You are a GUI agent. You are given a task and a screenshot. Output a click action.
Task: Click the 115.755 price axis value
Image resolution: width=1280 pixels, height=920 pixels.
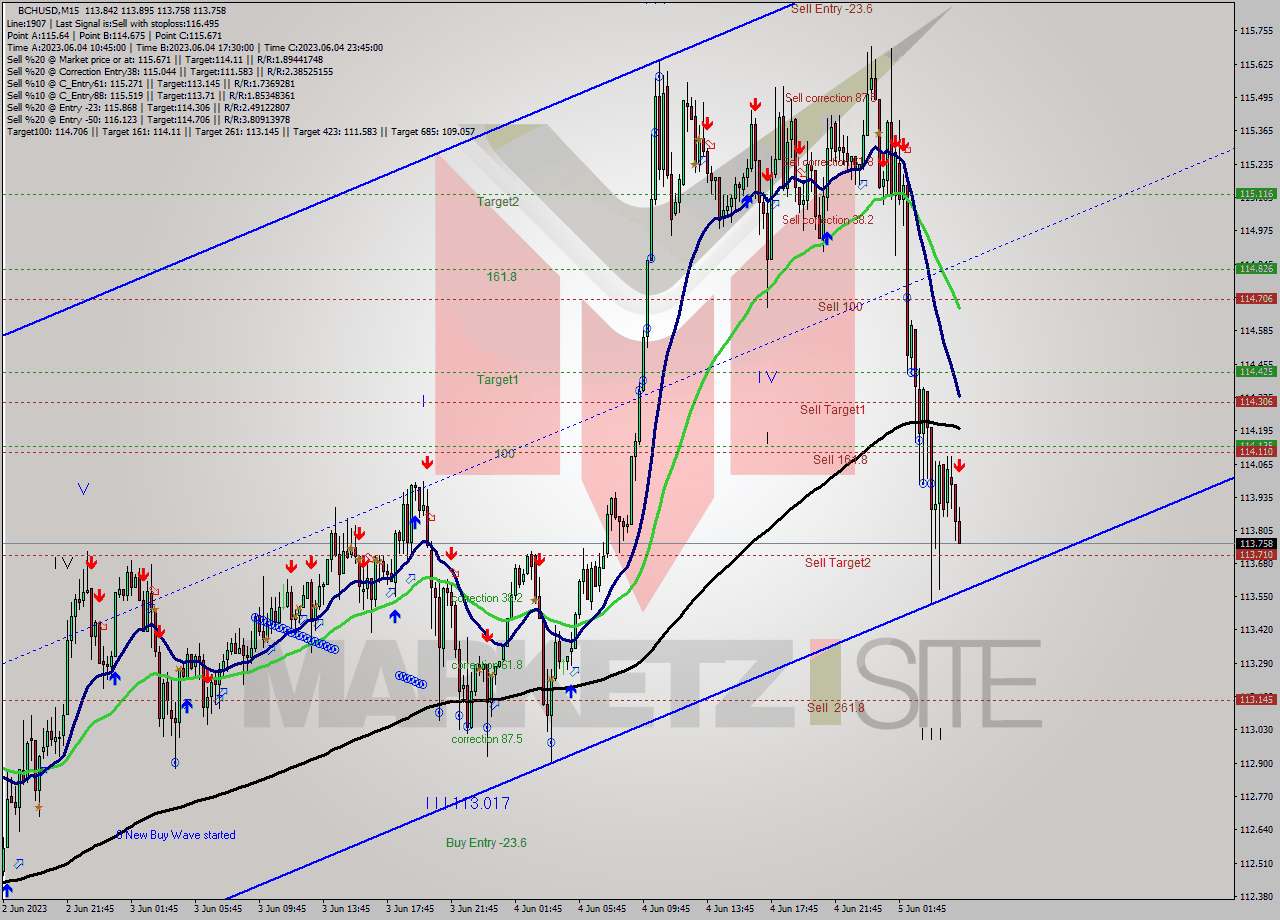1256,31
